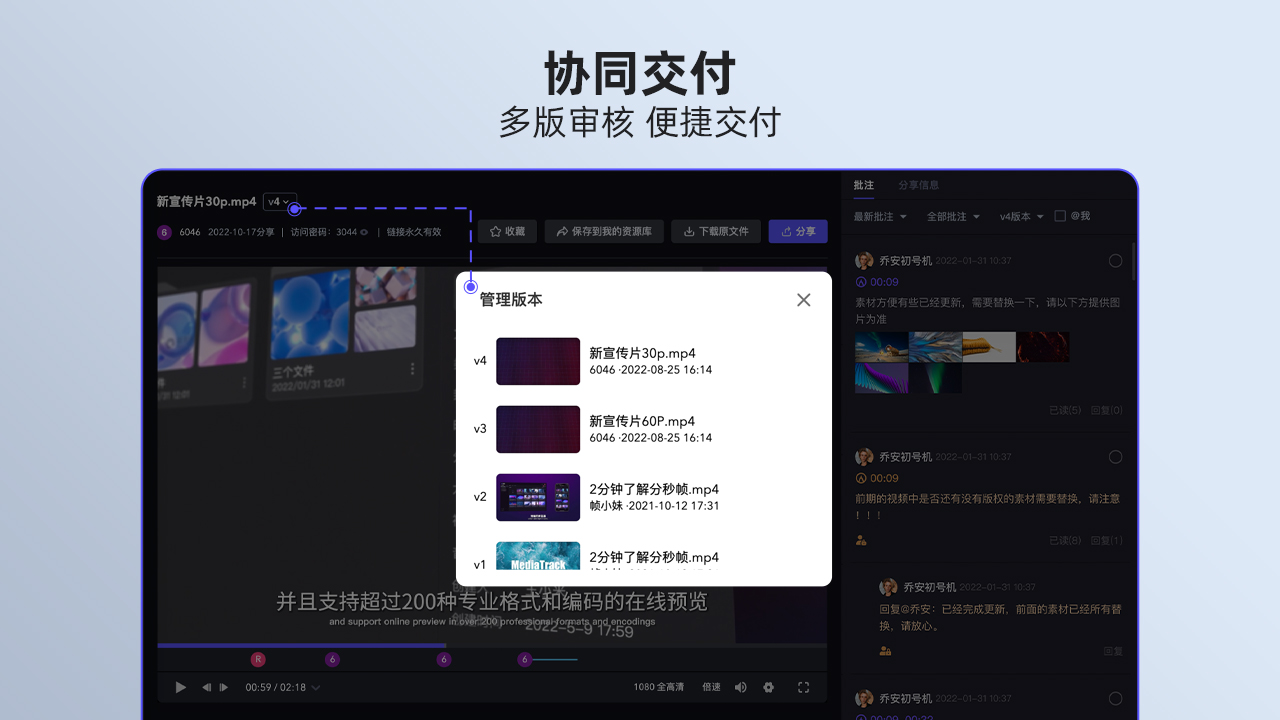The height and width of the screenshot is (720, 1280).
Task: Close the 管理版本 dialog
Action: (803, 299)
